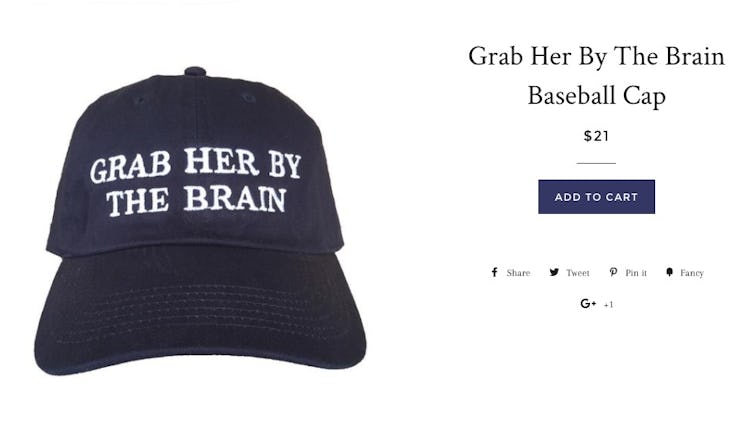
Task: Click the Google Plus G+ icon
Action: pyautogui.click(x=588, y=303)
